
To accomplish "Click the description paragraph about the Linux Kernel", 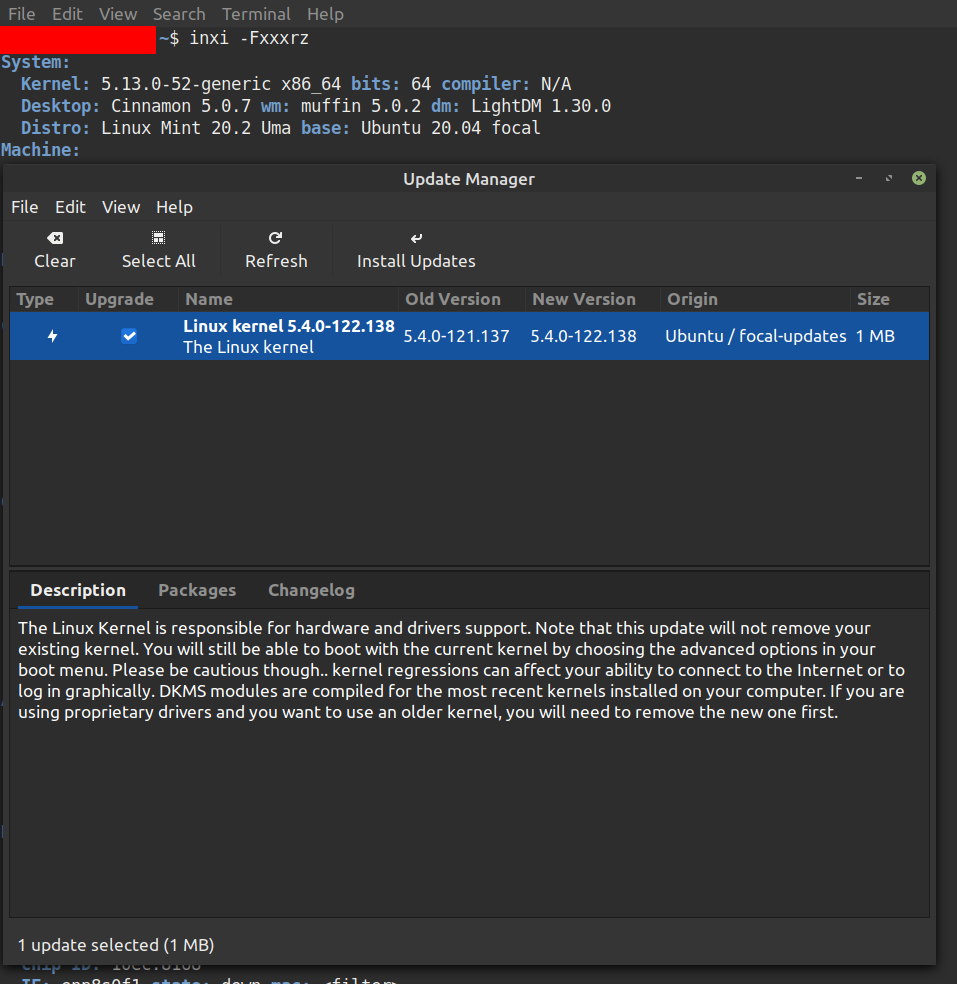I will [x=461, y=670].
